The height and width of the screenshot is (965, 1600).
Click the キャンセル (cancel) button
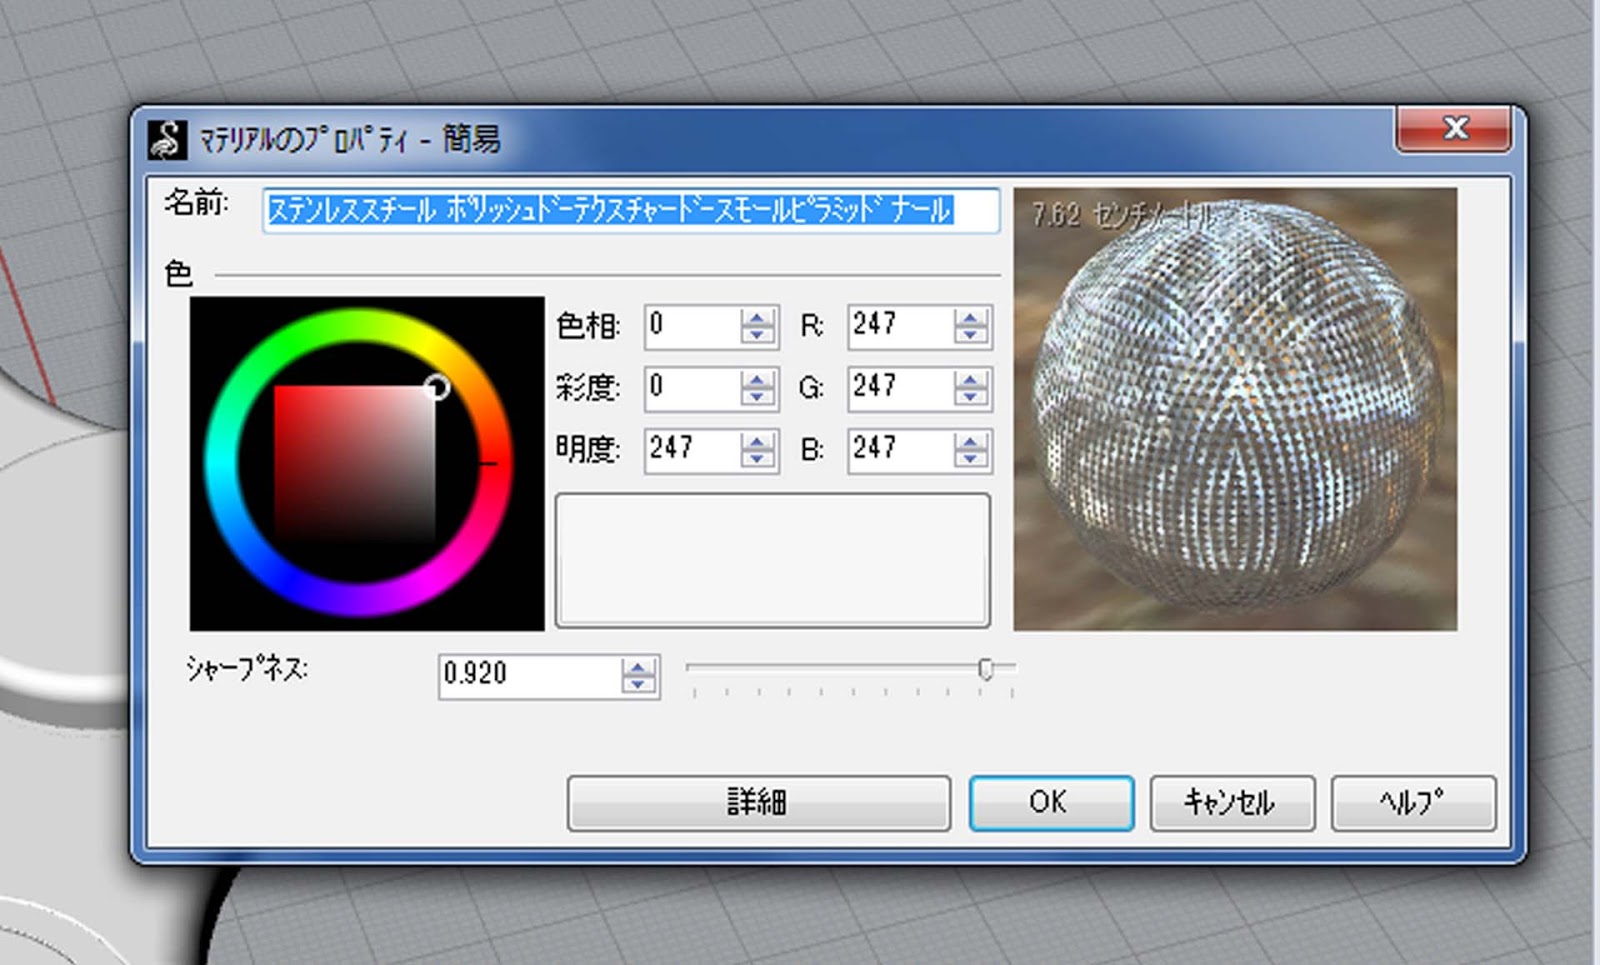tap(1232, 803)
